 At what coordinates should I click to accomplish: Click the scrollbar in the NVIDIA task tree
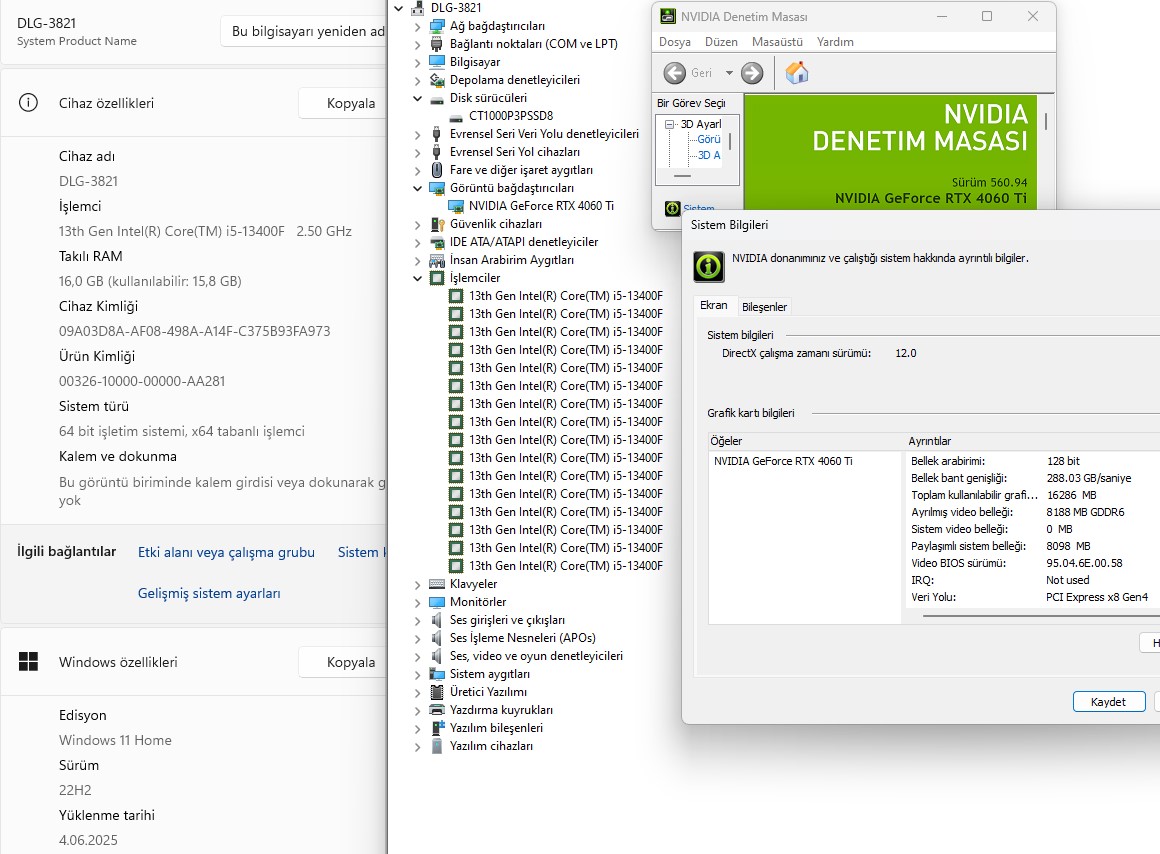click(729, 141)
